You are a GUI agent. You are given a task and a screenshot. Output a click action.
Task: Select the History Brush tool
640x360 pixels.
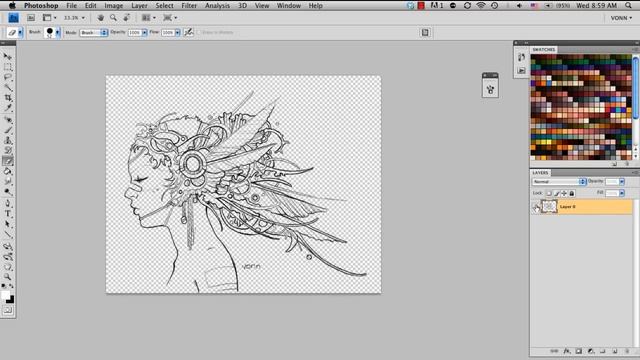point(7,151)
